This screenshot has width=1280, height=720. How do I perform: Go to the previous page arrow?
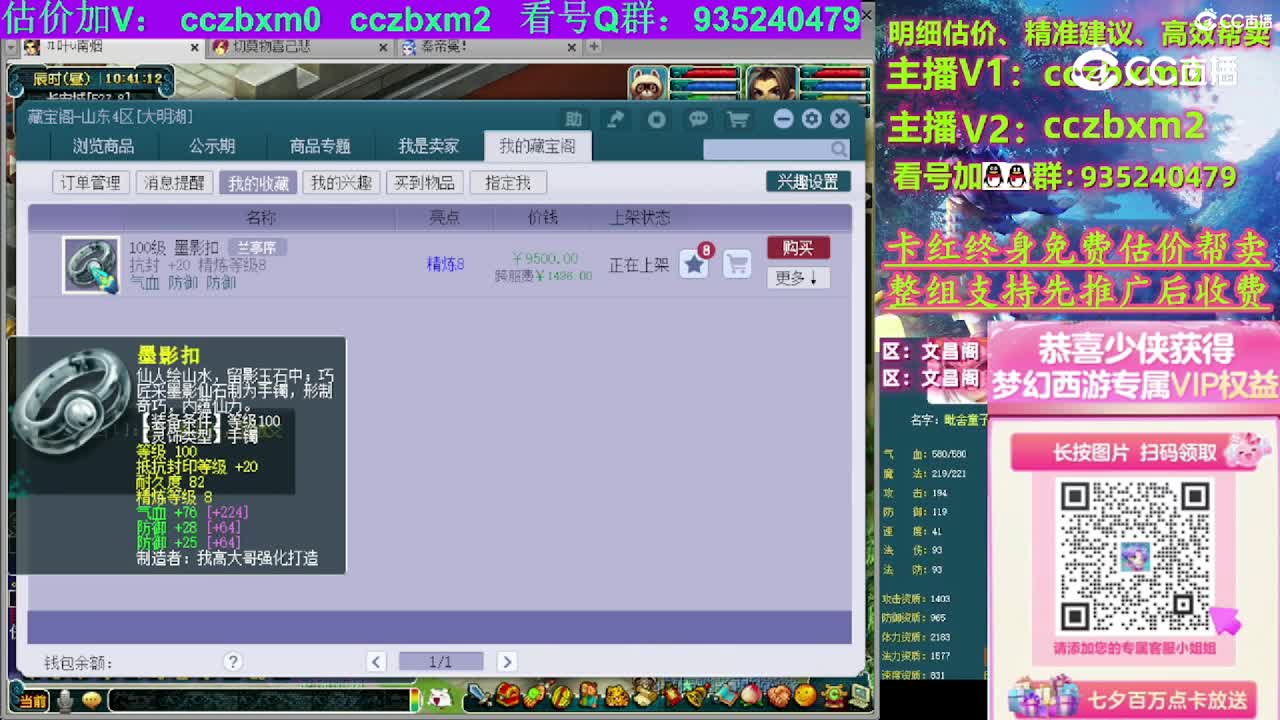click(376, 661)
